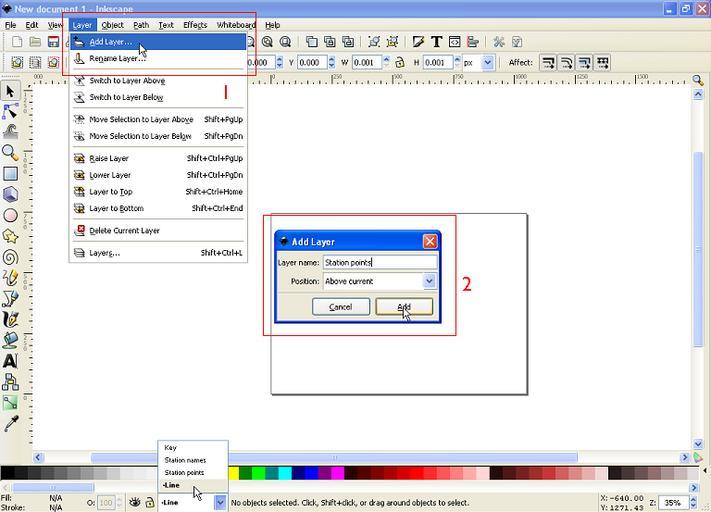Choose Delete Current Layer entry
The height and width of the screenshot is (512, 711).
[x=157, y=230]
